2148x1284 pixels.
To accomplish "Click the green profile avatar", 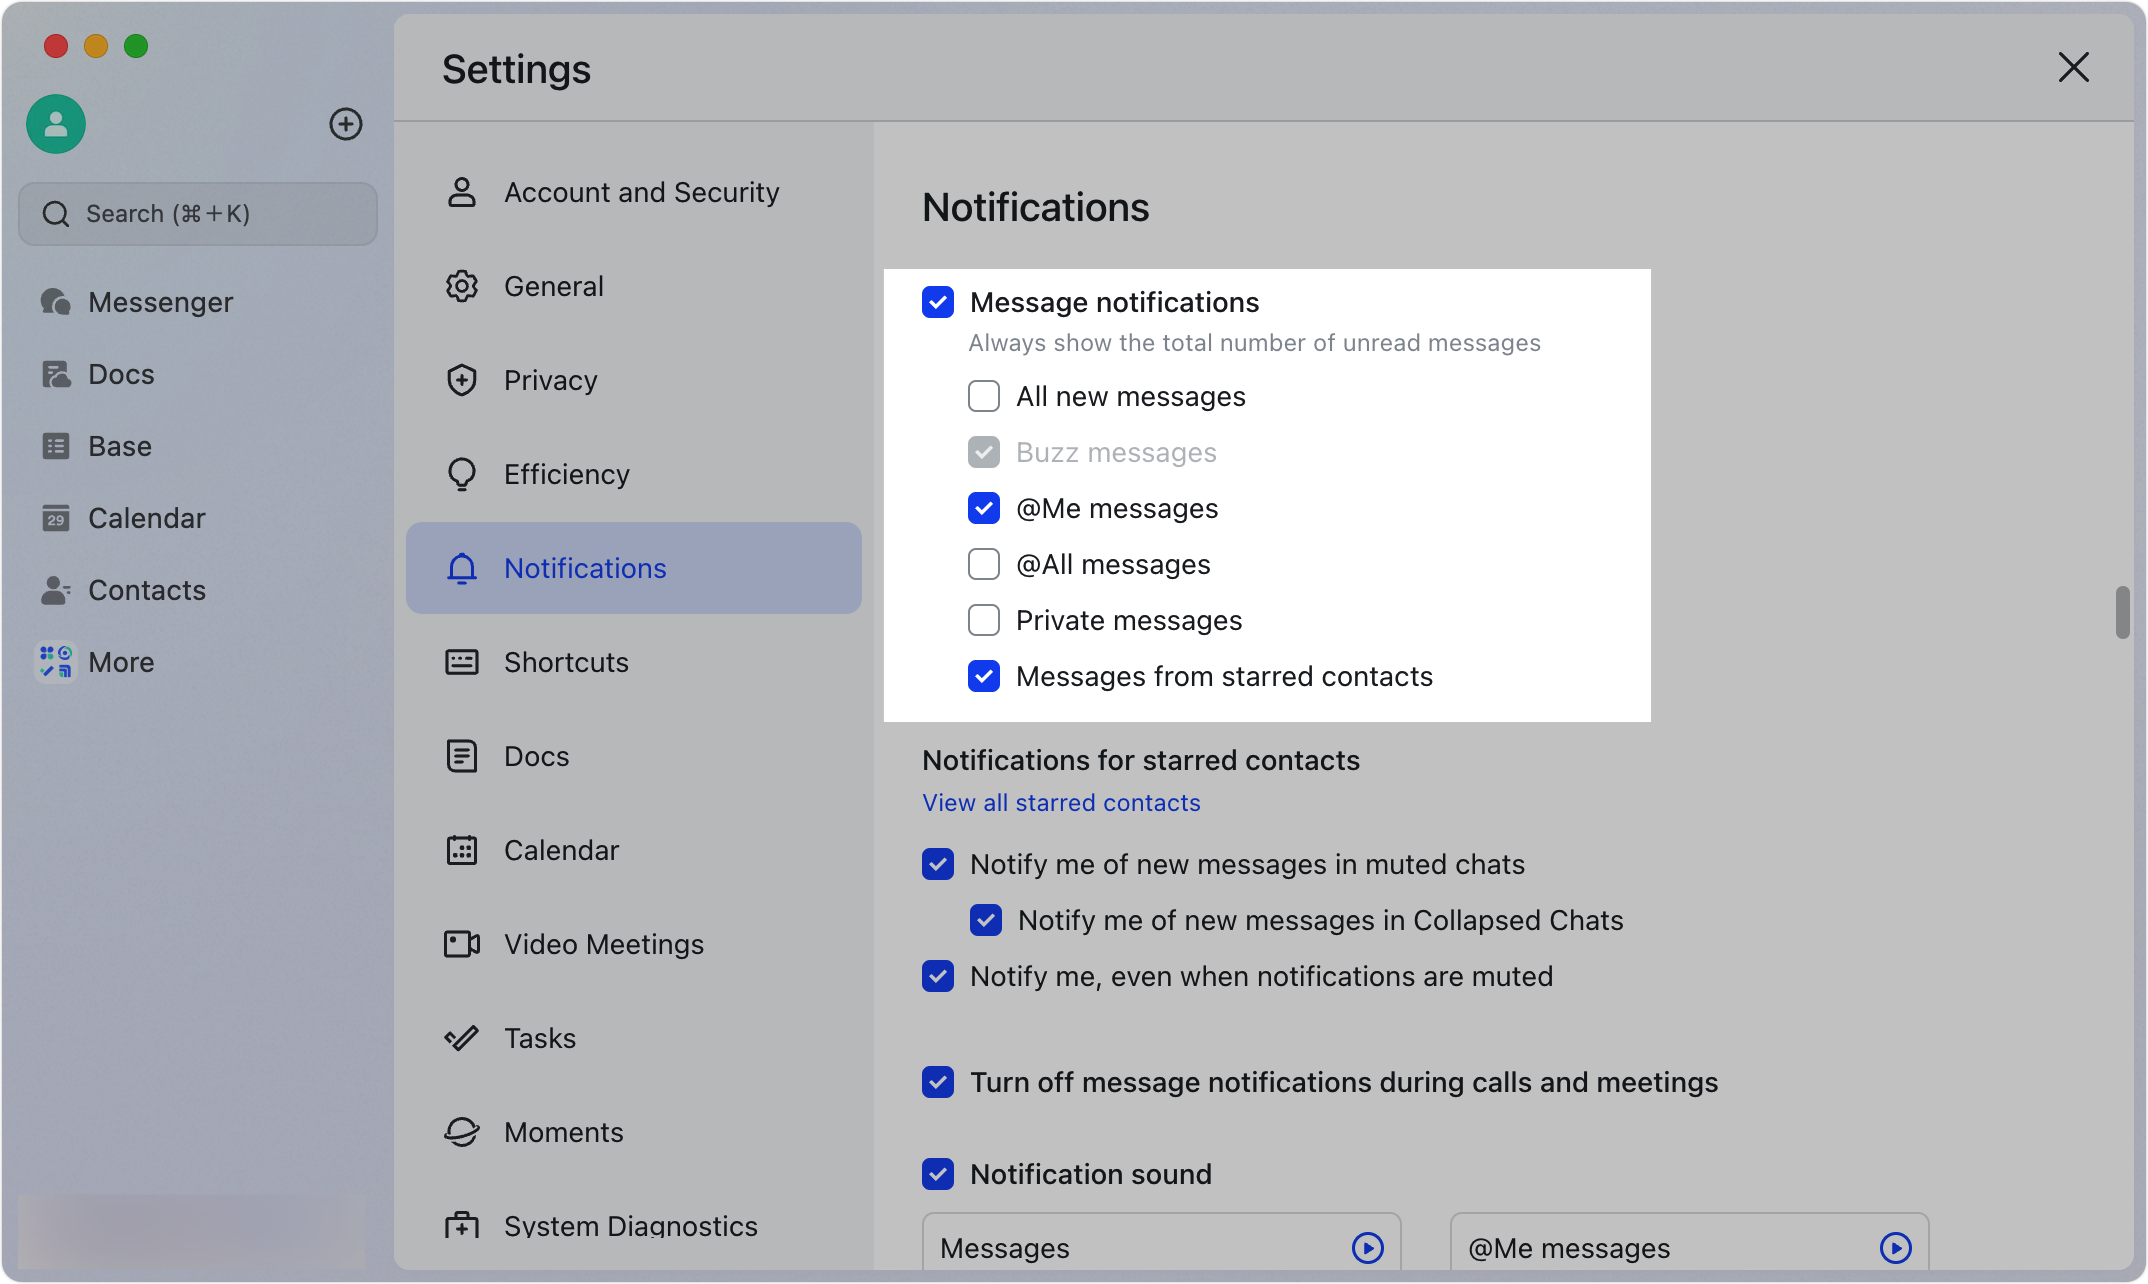I will click(56, 124).
